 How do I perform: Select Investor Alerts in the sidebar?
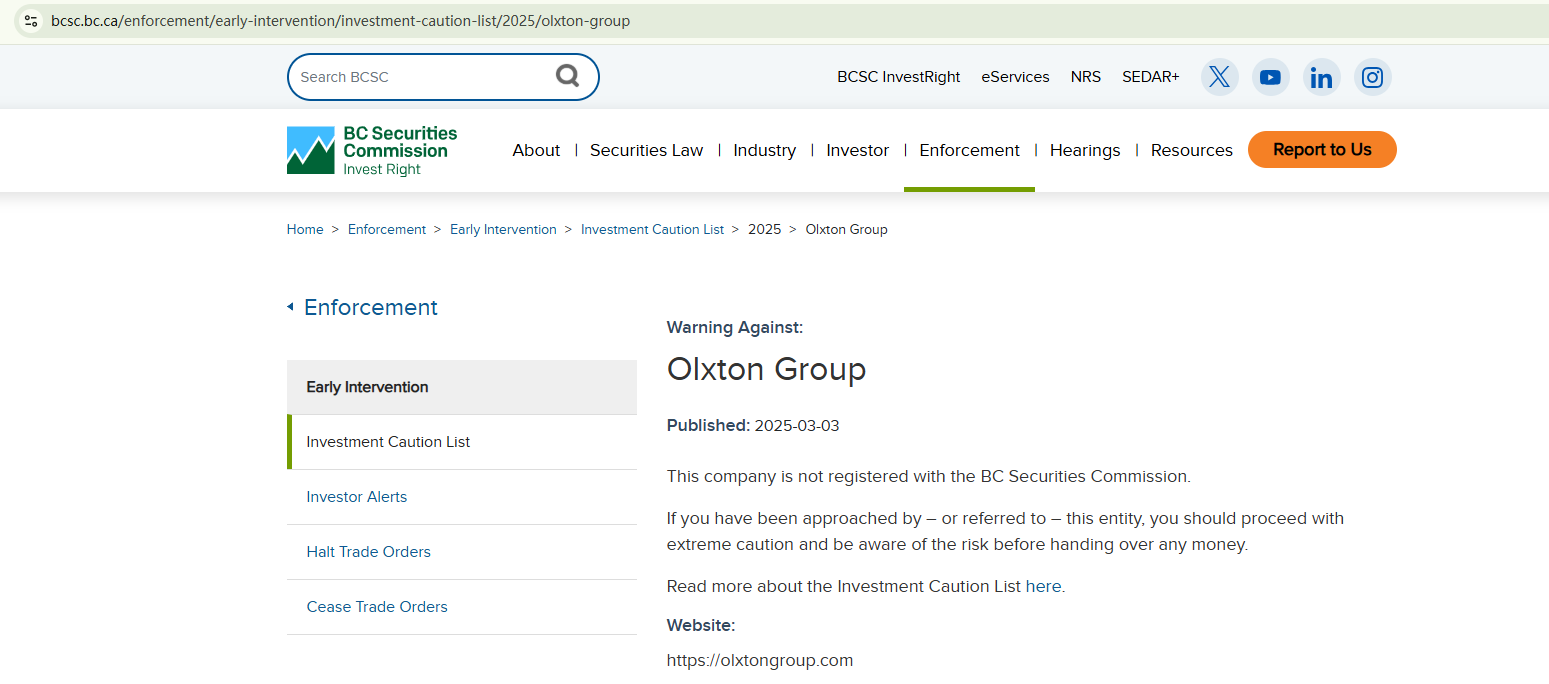(x=356, y=497)
